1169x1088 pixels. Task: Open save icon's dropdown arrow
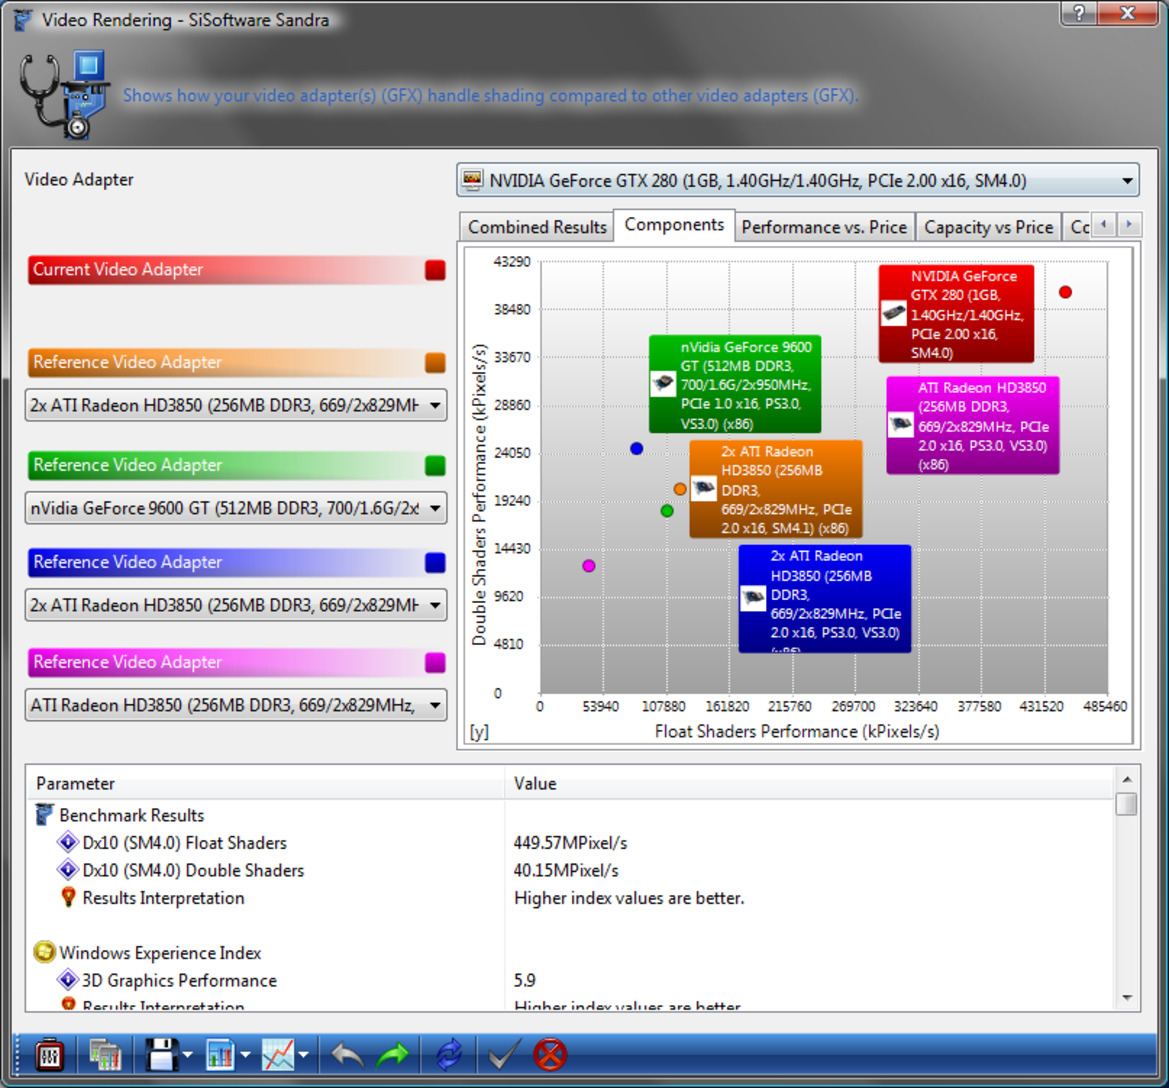(x=187, y=1055)
